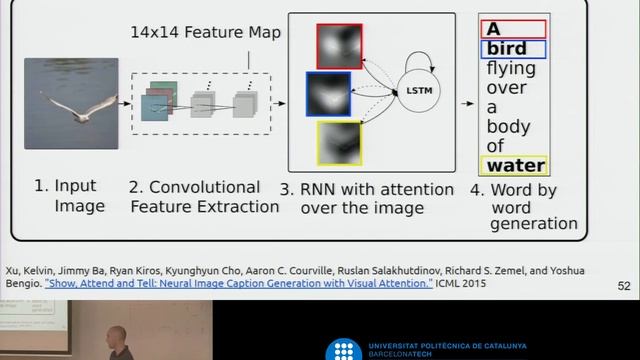Click slide number 52
Viewport: 640px width, 360px height.
click(624, 286)
